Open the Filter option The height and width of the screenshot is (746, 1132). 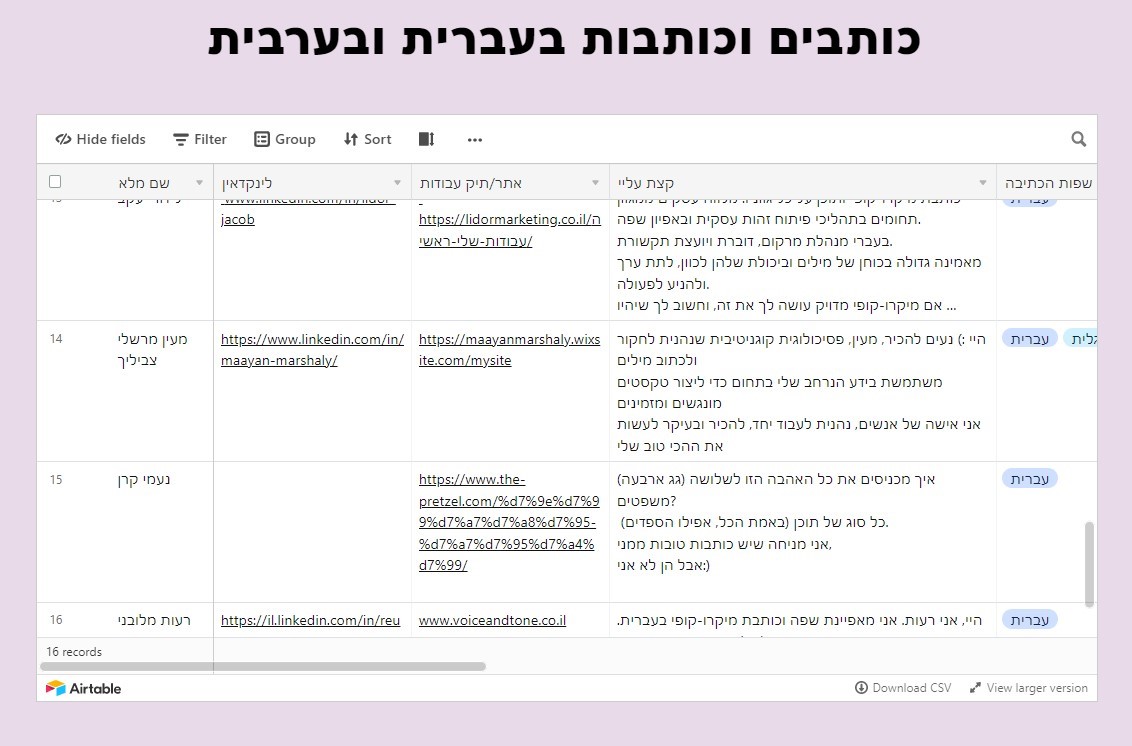[x=199, y=139]
